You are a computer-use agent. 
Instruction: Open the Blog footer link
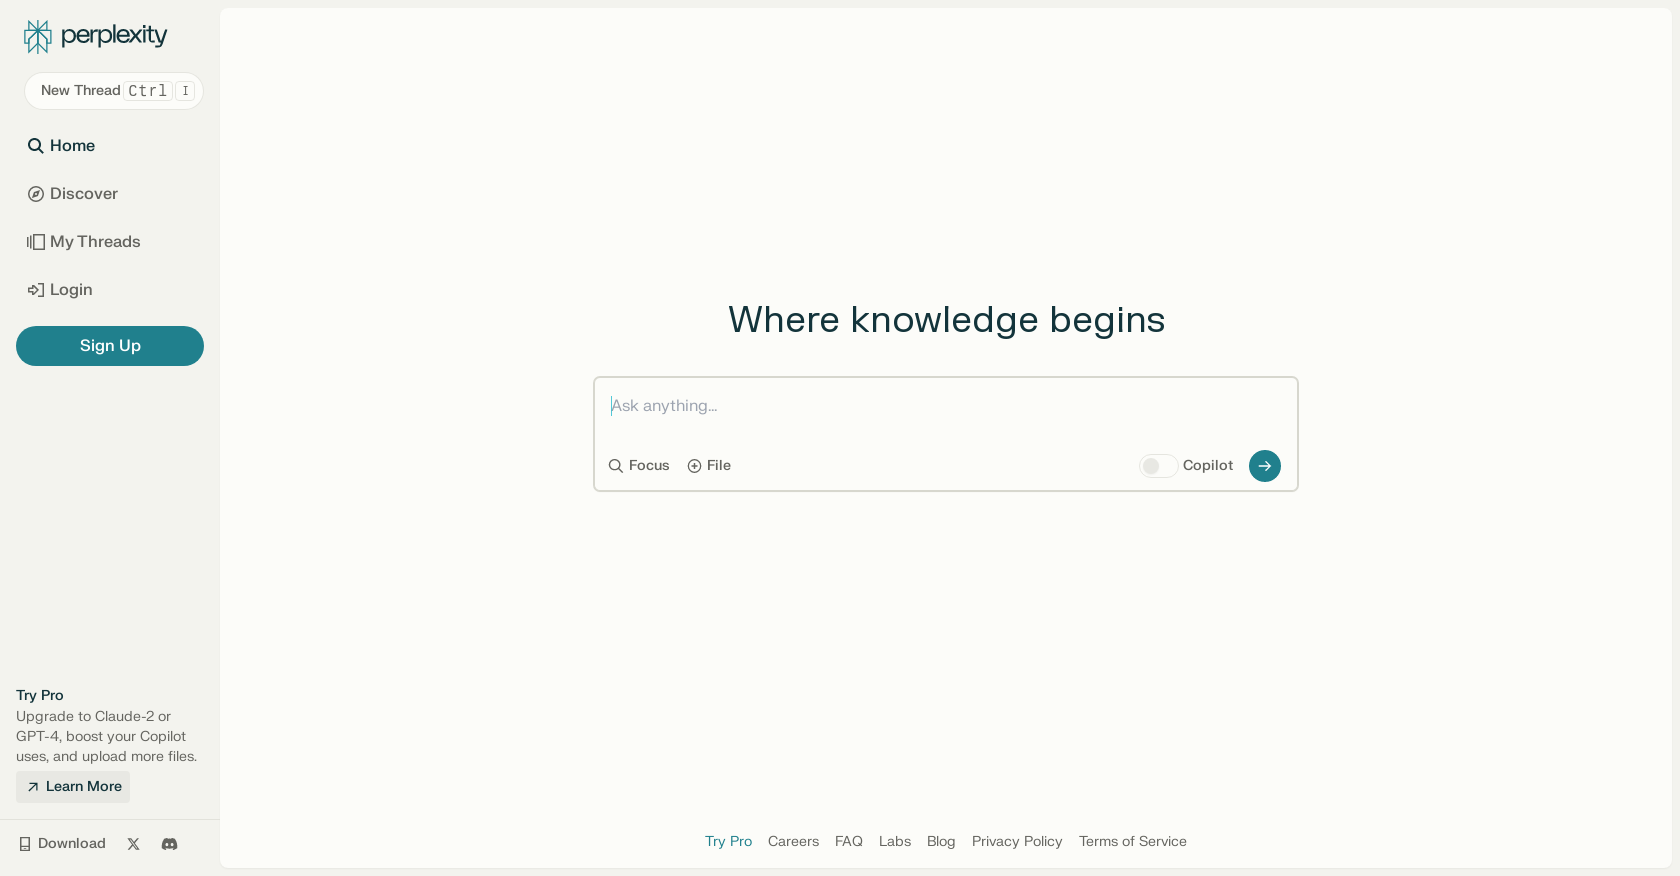tap(941, 842)
